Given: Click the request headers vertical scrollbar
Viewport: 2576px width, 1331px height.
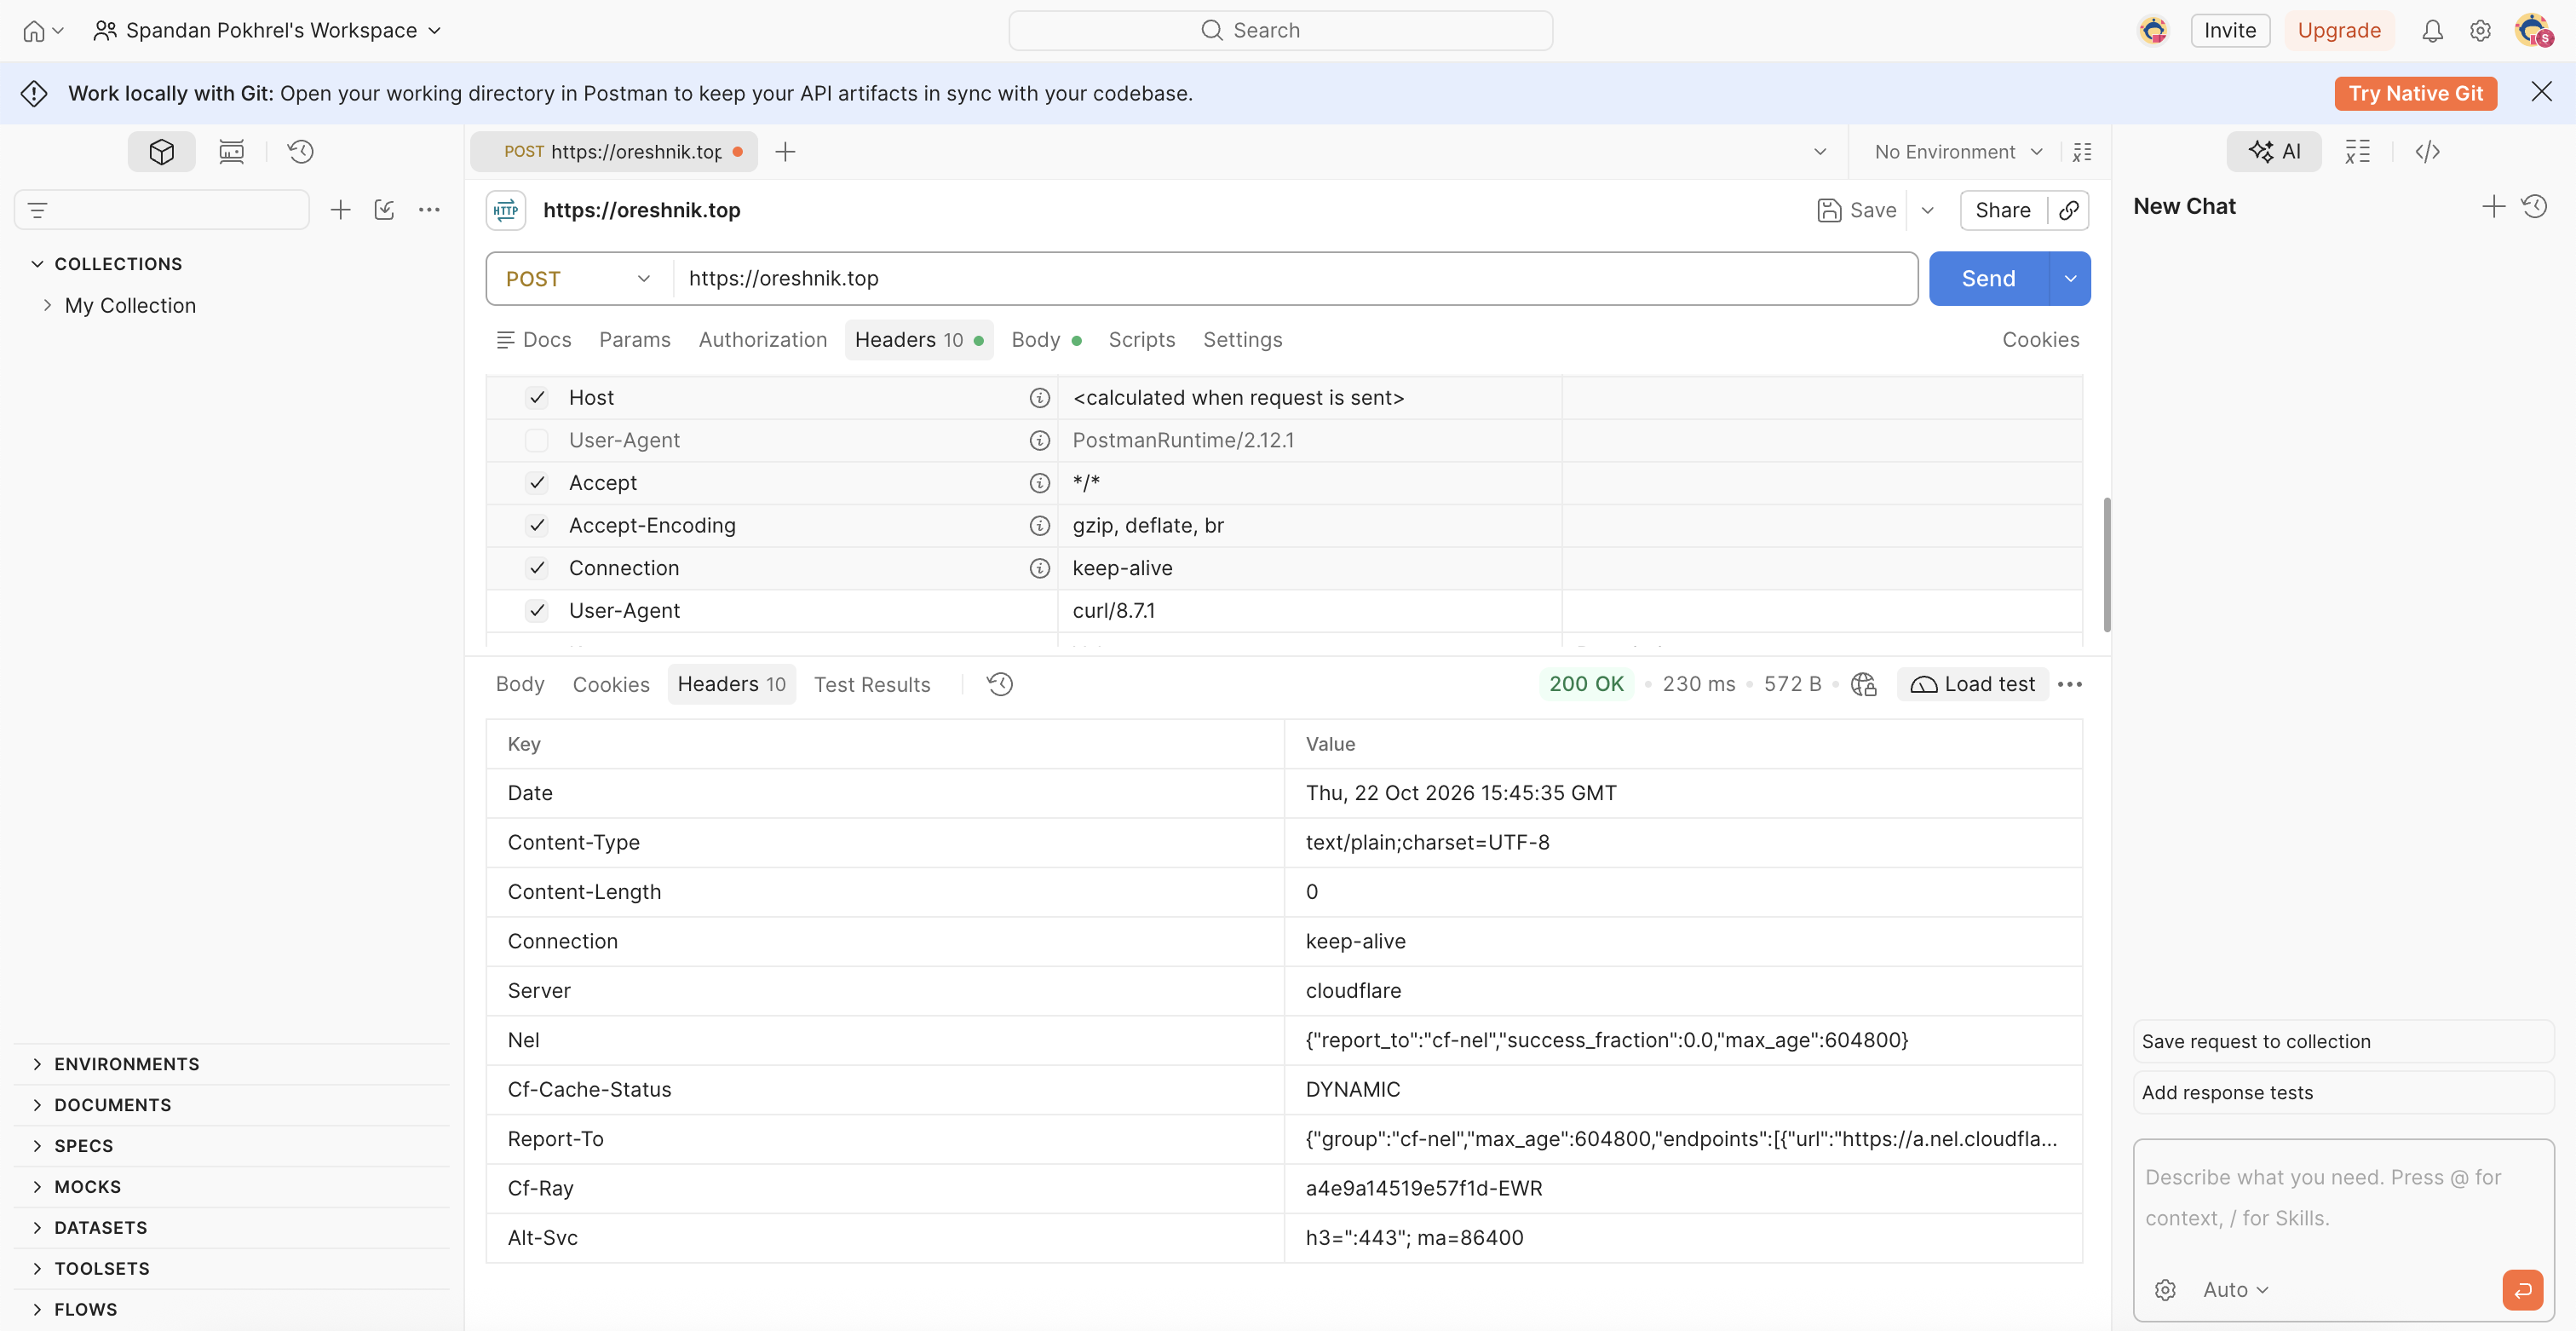Looking at the screenshot, I should pos(2106,564).
